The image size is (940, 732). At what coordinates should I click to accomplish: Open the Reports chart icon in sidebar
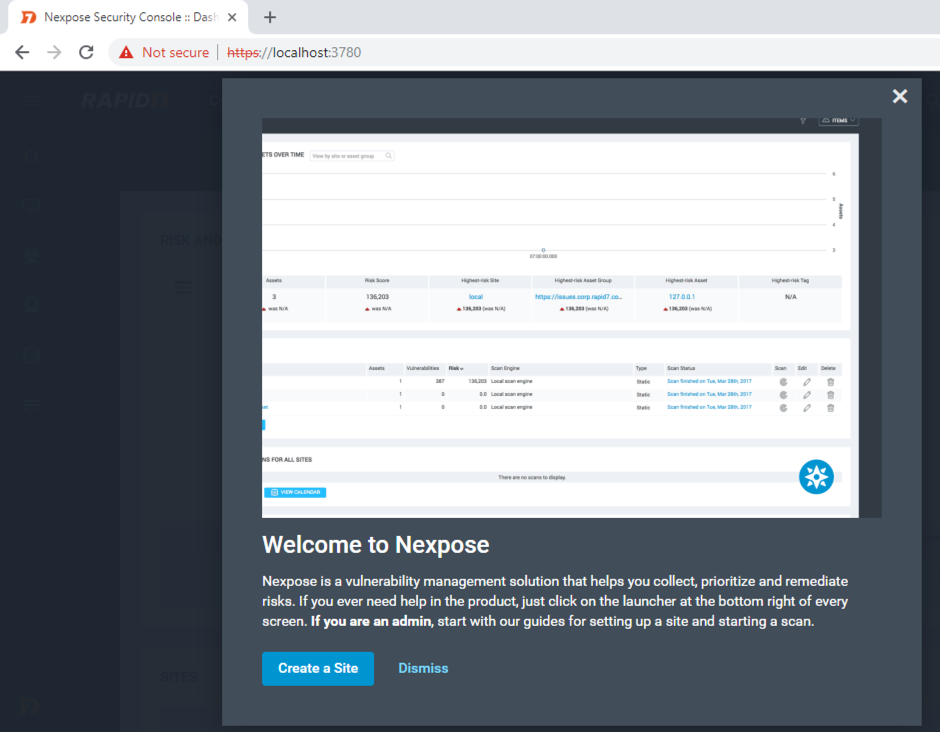point(31,356)
